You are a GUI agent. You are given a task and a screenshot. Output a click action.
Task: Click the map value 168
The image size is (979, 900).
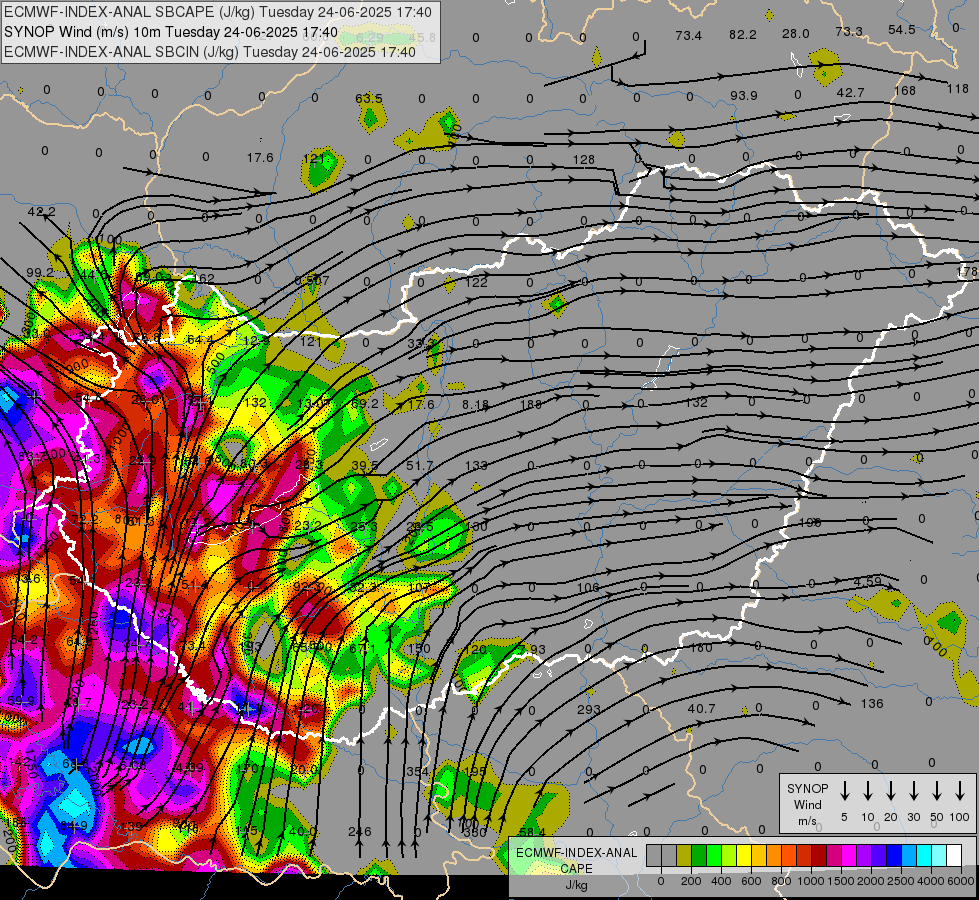point(905,91)
